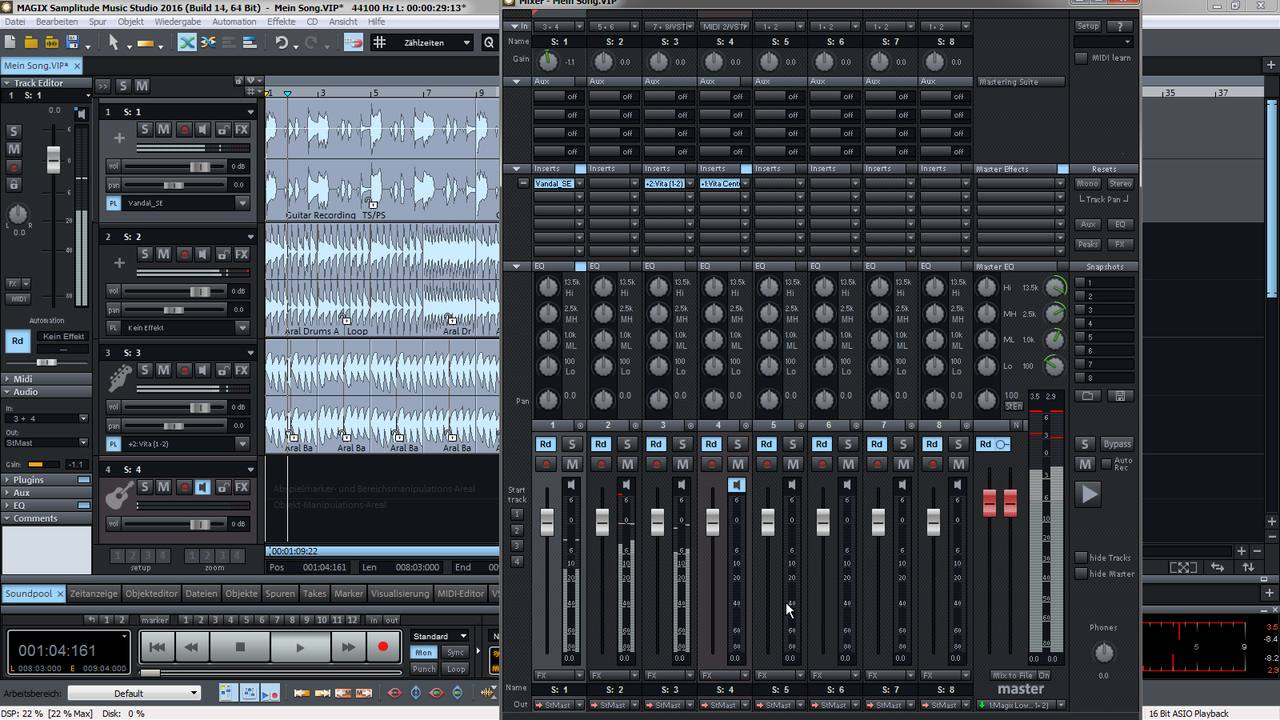The width and height of the screenshot is (1280, 720).
Task: Click the mixer question mark help button
Action: tap(1120, 26)
